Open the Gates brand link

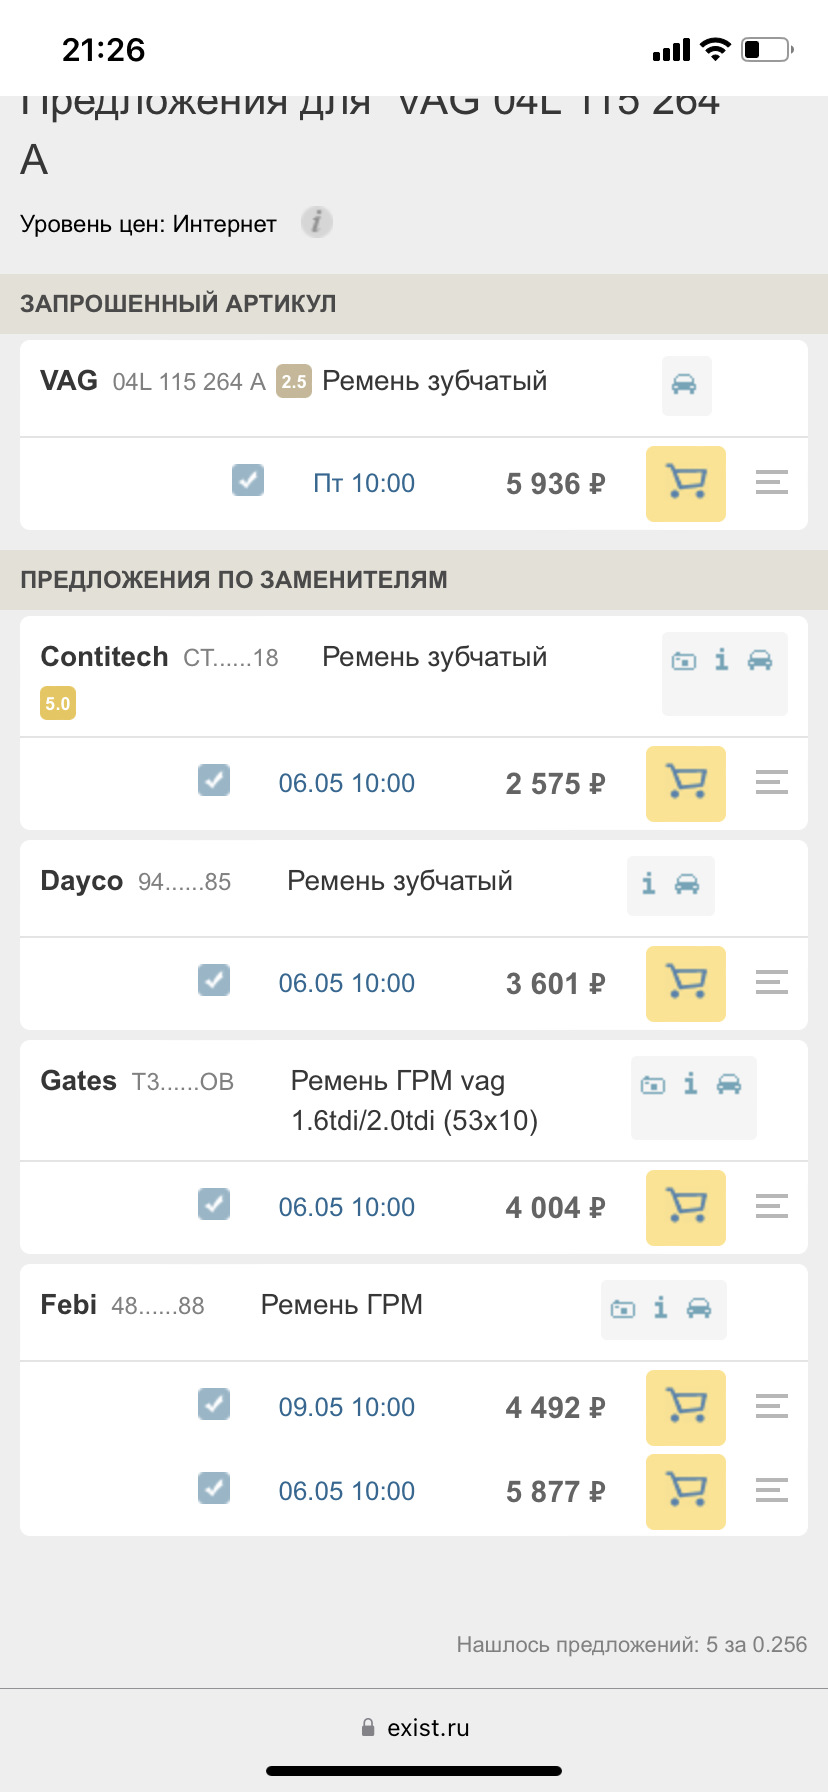[78, 1081]
